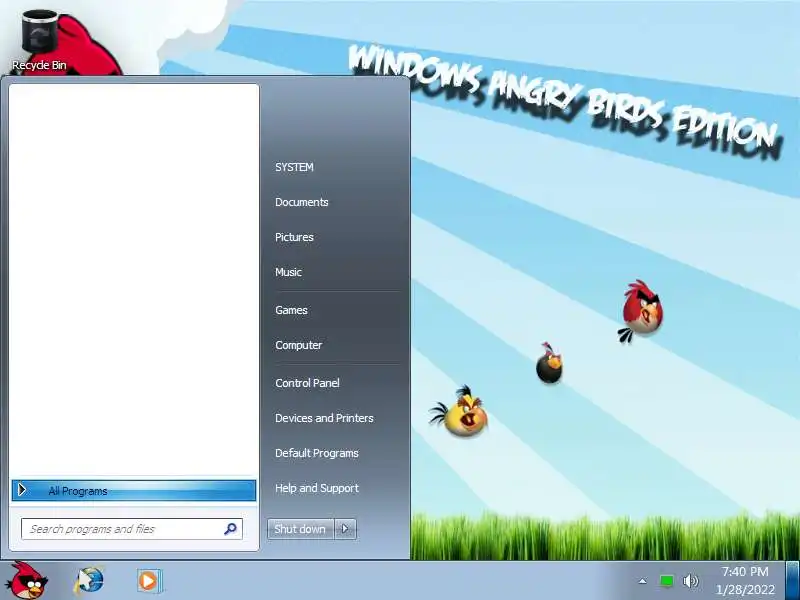Image resolution: width=800 pixels, height=600 pixels.
Task: Open the clock showing 7:40 PM
Action: (x=745, y=581)
